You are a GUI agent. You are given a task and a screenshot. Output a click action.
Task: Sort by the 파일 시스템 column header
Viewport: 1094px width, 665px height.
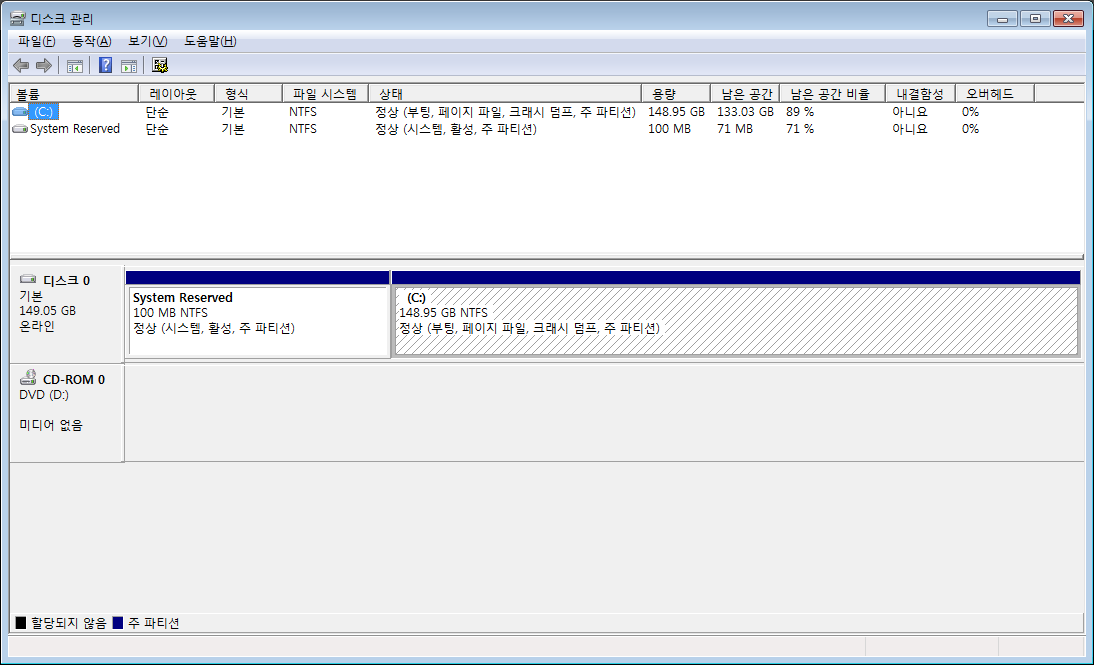click(324, 94)
